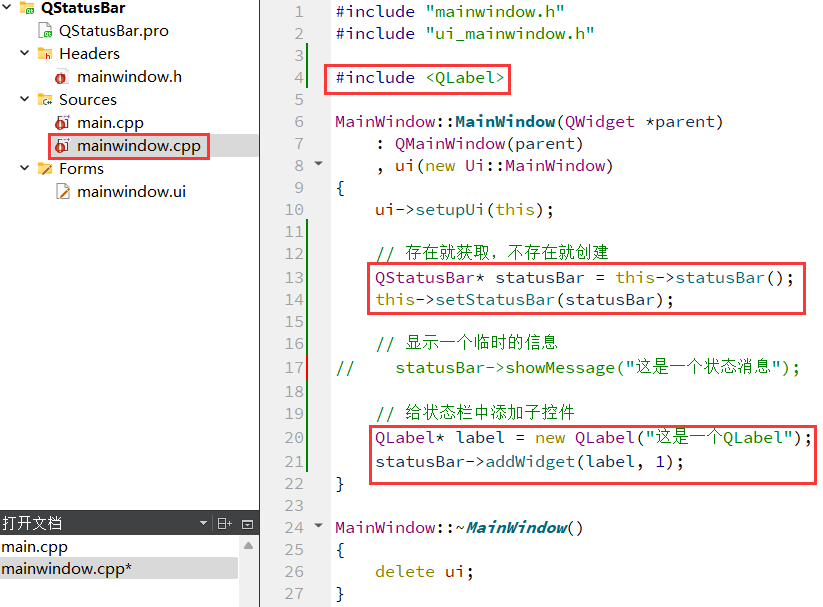
Task: Click the Headers folder icon
Action: coord(45,53)
